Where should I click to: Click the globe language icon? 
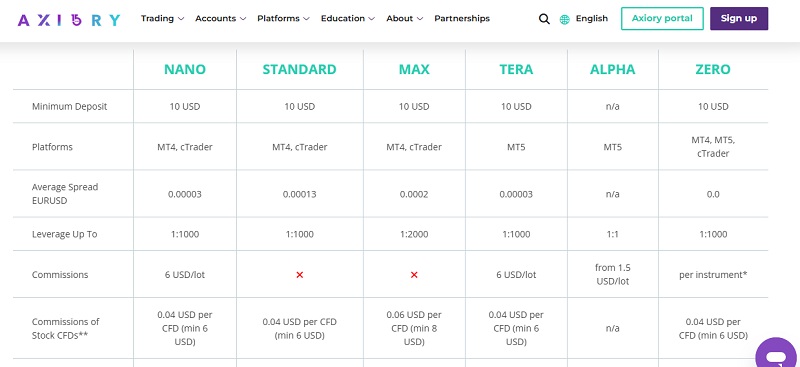click(x=565, y=19)
